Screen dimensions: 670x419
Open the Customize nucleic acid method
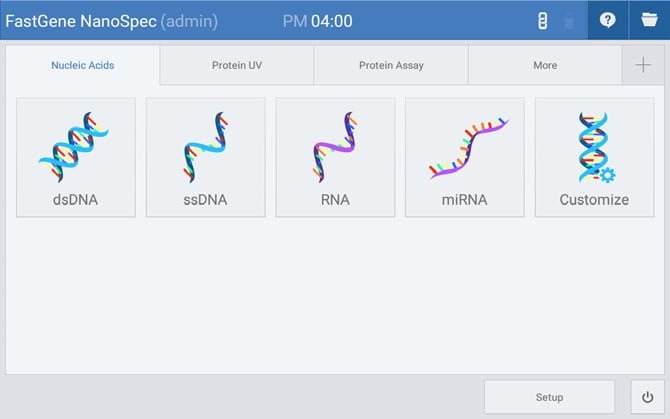(594, 157)
